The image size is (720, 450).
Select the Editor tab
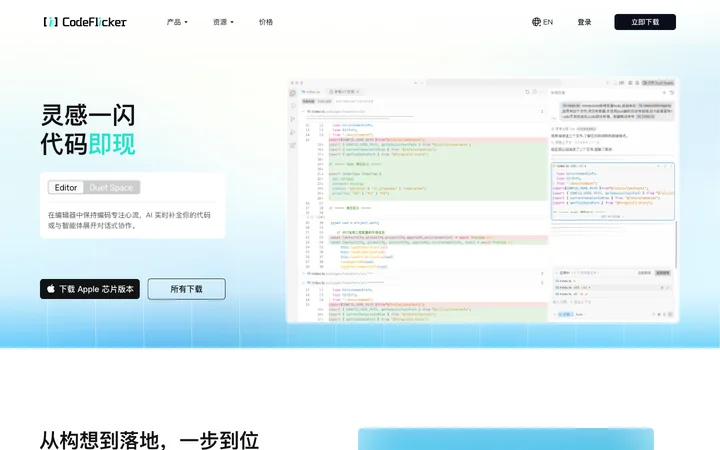click(x=66, y=187)
